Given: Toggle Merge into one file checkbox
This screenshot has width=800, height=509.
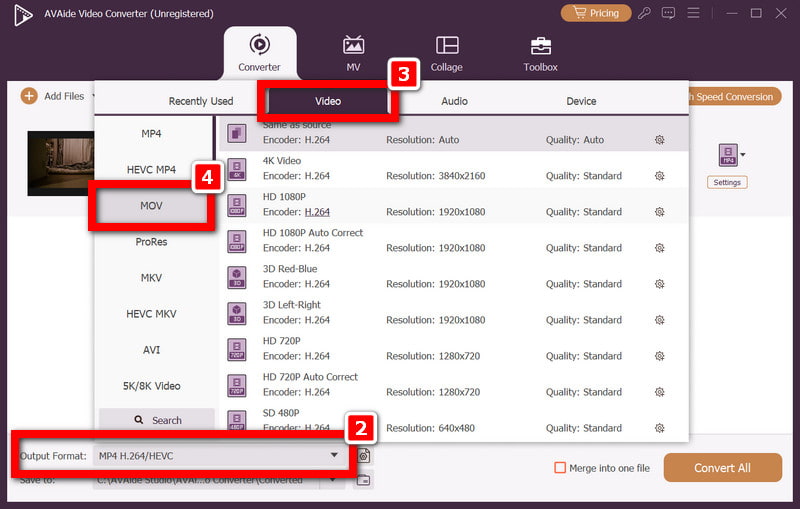Looking at the screenshot, I should coord(560,468).
